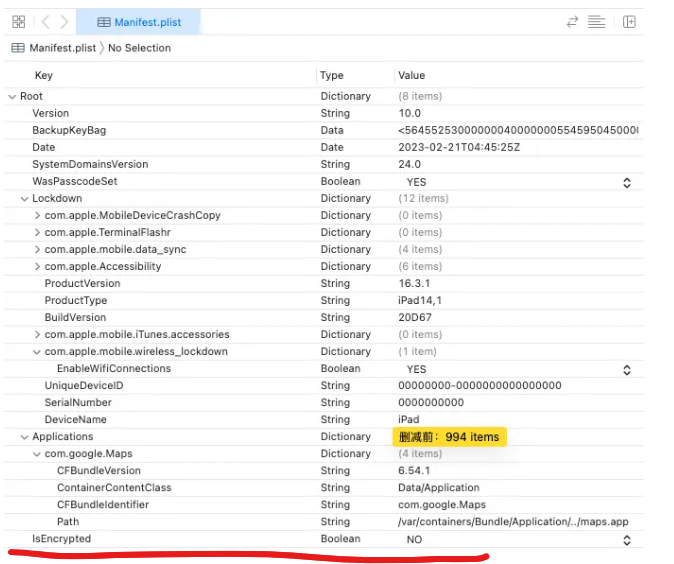Click the Key column header
Screen dimensions: 674x564
(x=44, y=75)
